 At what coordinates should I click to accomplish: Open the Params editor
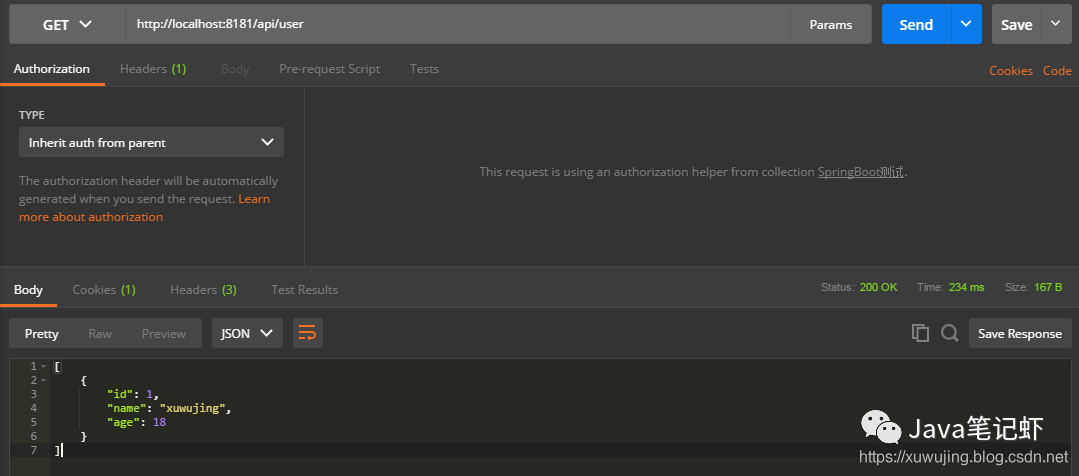831,24
